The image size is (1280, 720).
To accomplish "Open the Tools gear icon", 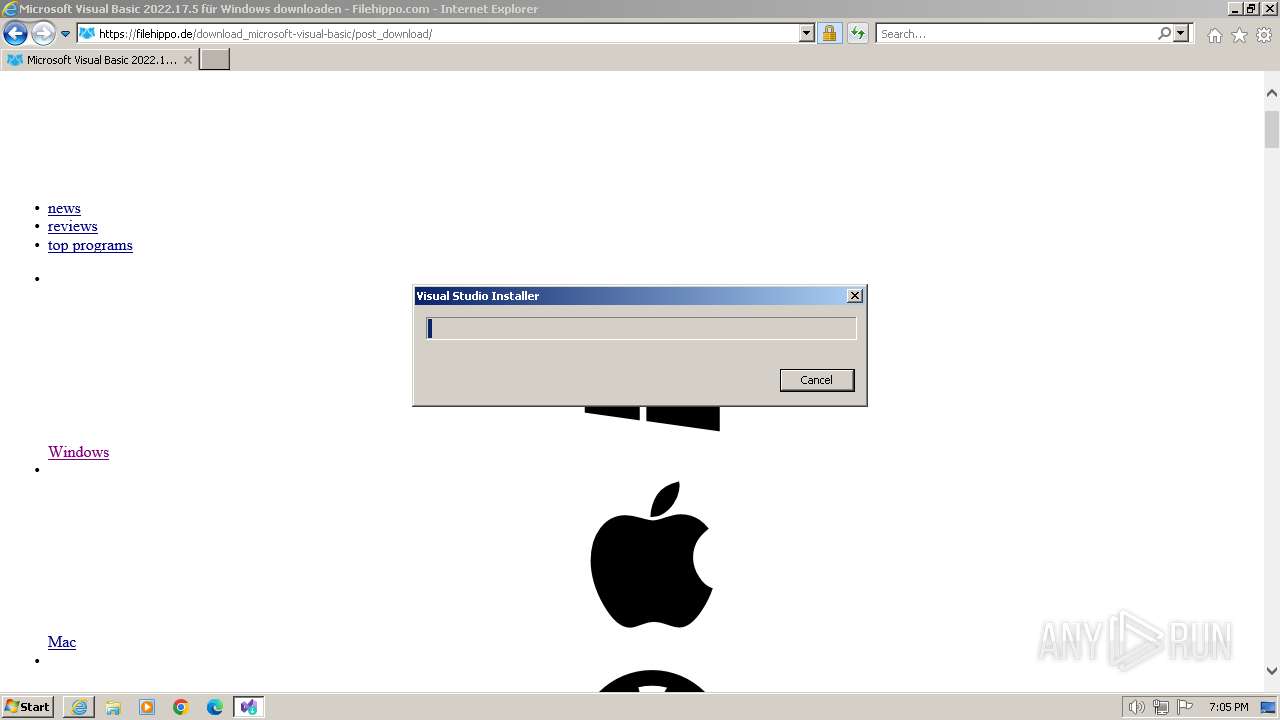I will (x=1264, y=35).
